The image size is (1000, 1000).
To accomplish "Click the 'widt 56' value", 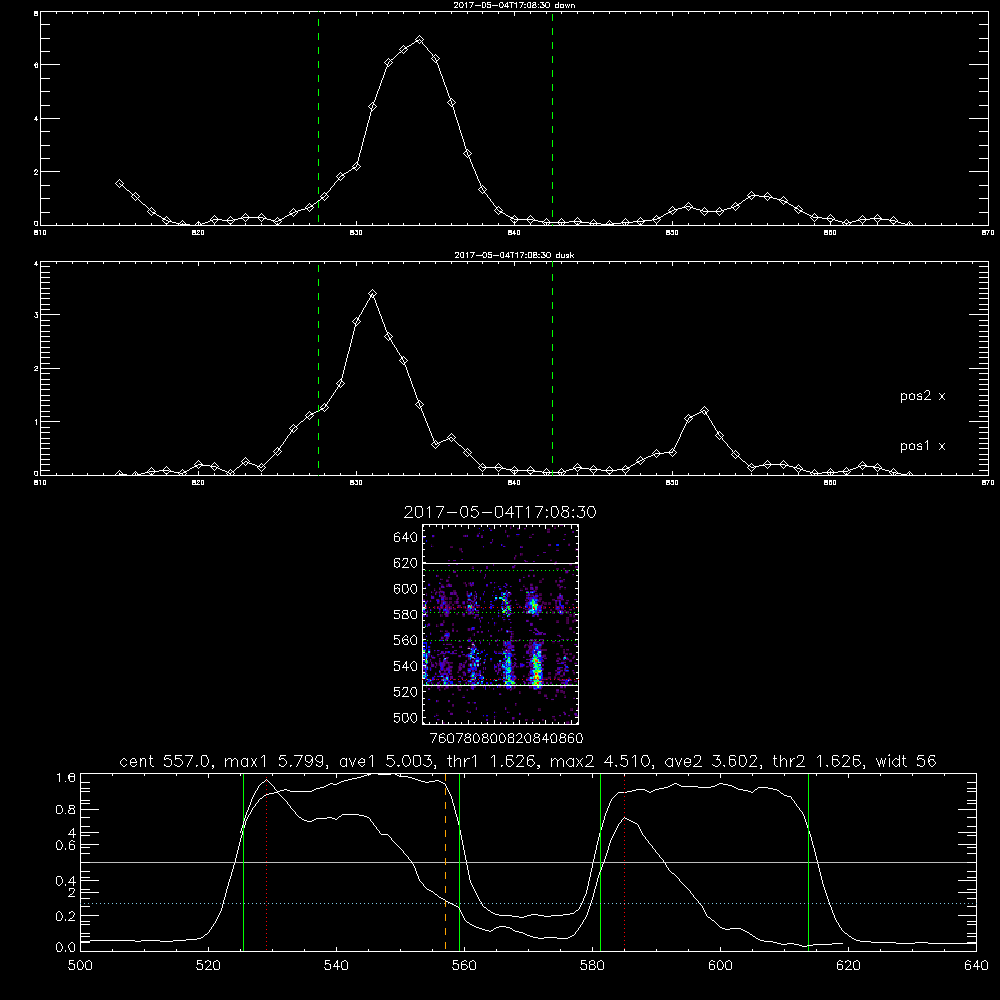I will tap(906, 761).
